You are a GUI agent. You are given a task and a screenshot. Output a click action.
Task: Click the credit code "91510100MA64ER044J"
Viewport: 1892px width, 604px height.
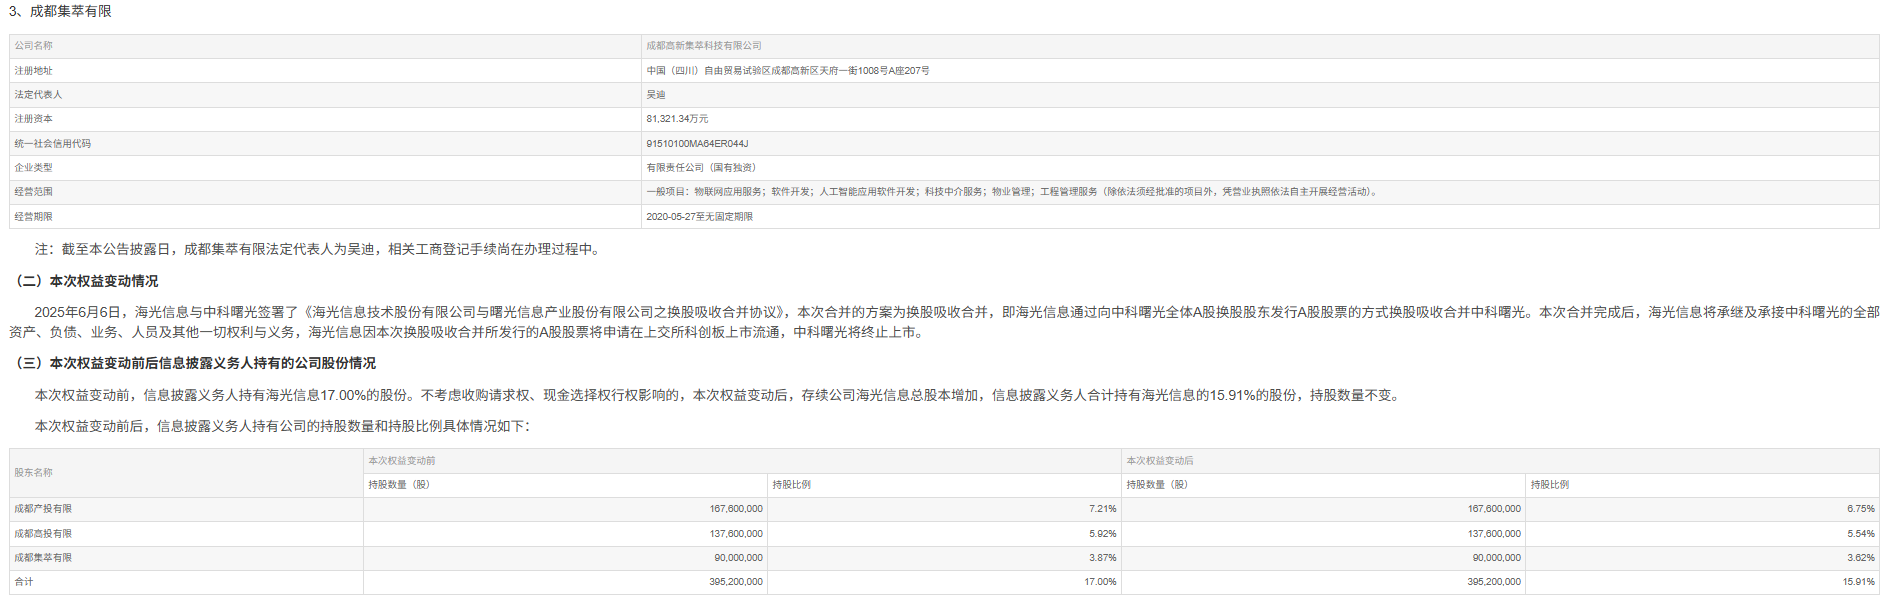[x=697, y=144]
